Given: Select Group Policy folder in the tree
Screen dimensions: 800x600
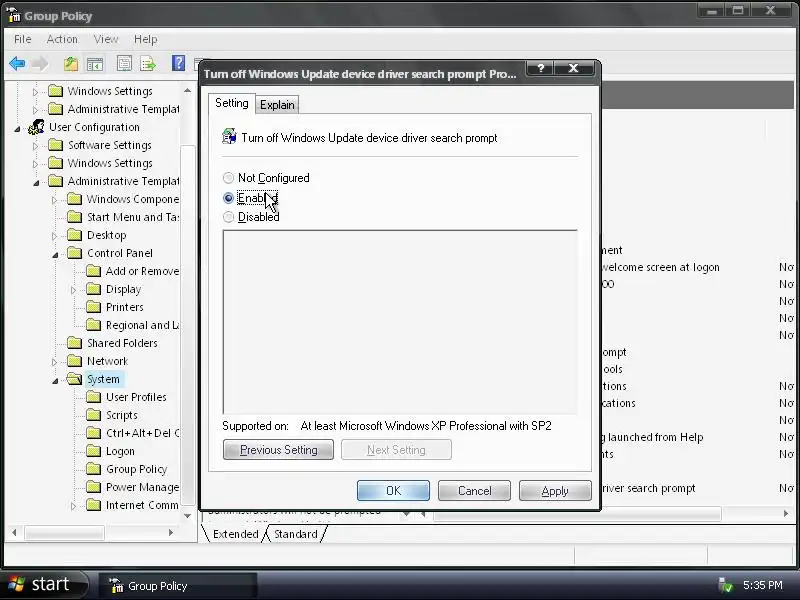Looking at the screenshot, I should 136,469.
